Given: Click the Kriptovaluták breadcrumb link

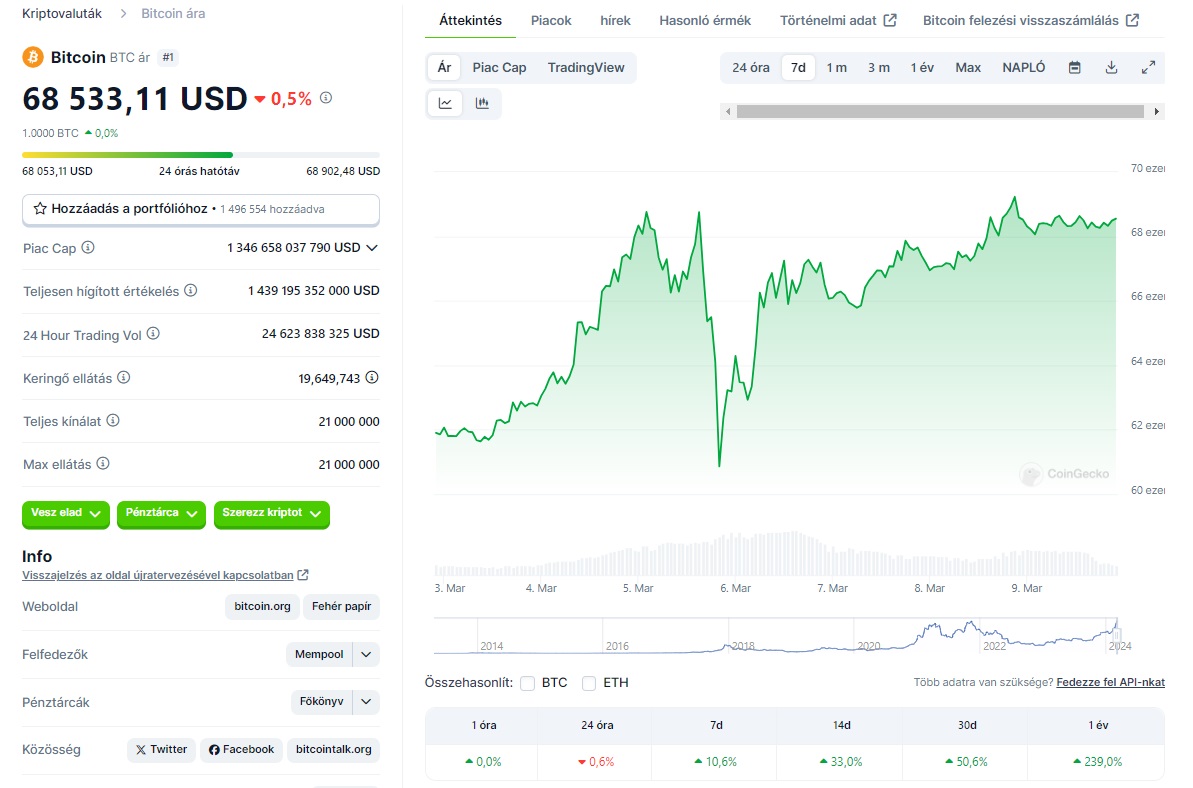Looking at the screenshot, I should click(62, 14).
